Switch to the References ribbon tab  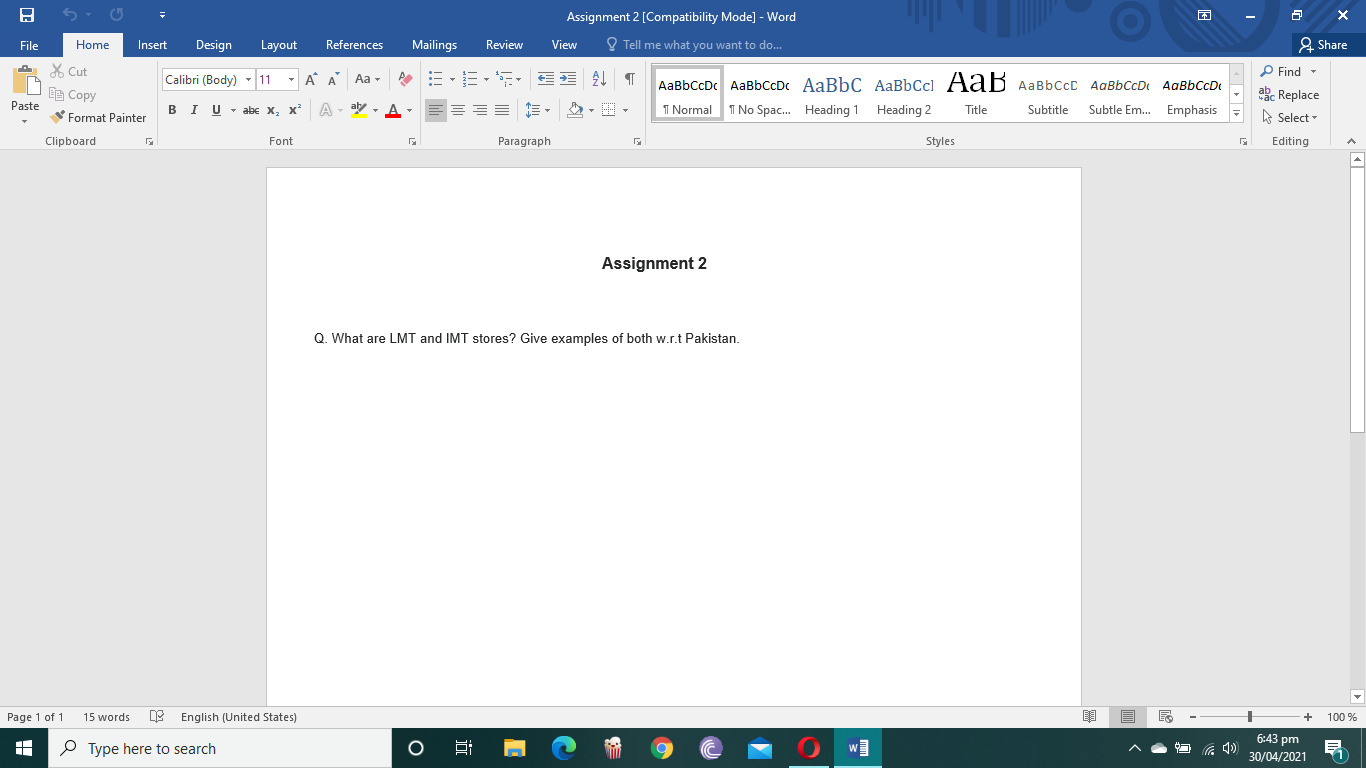pyautogui.click(x=354, y=45)
